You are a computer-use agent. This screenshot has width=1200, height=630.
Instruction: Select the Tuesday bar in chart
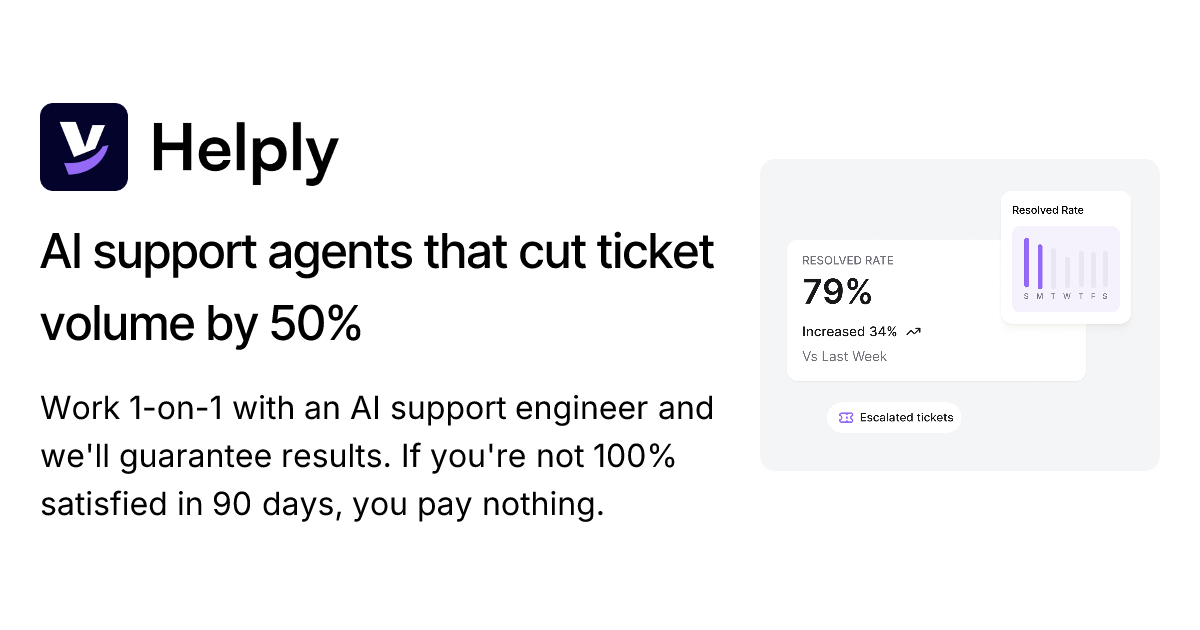coord(1053,270)
